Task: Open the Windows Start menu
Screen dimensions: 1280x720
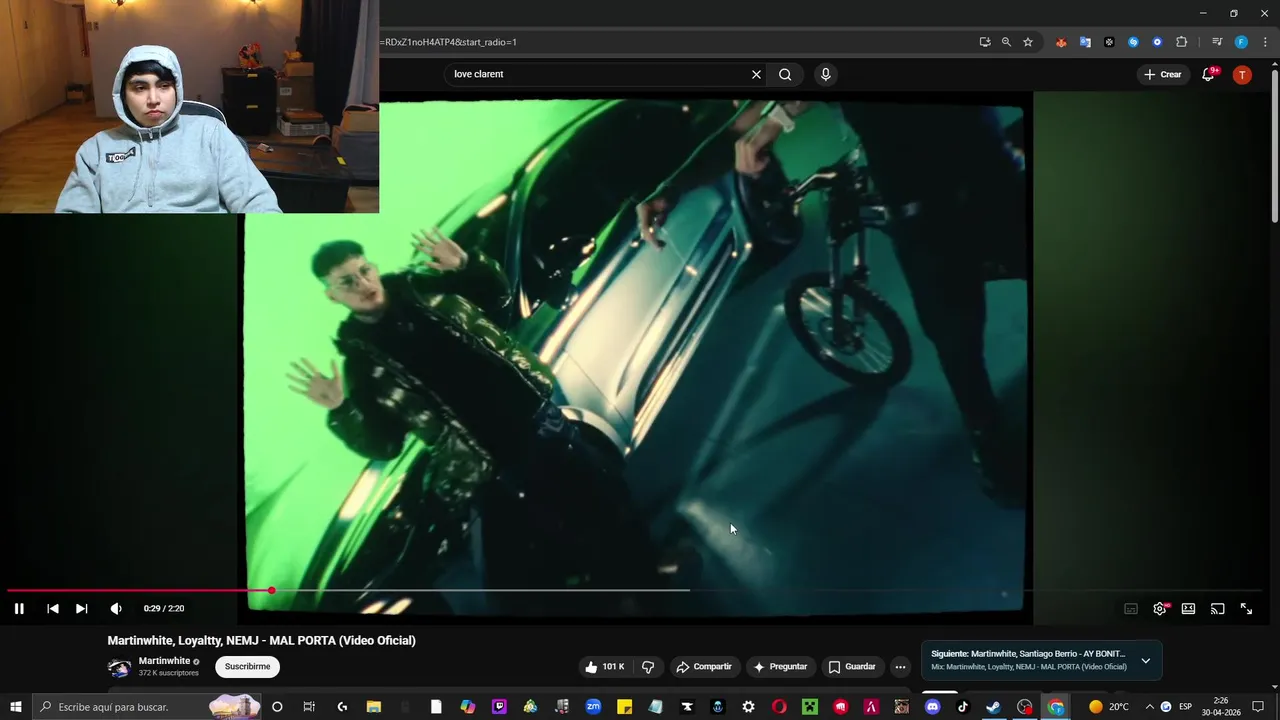Action: click(x=16, y=707)
